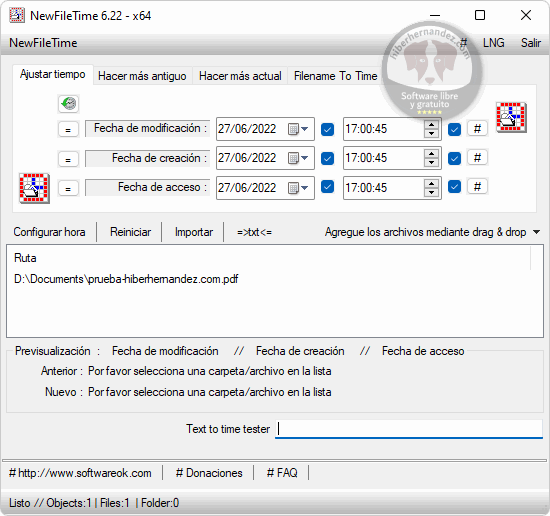Click the =>txt<= button
Viewport: 550px width, 516px height.
click(x=254, y=232)
